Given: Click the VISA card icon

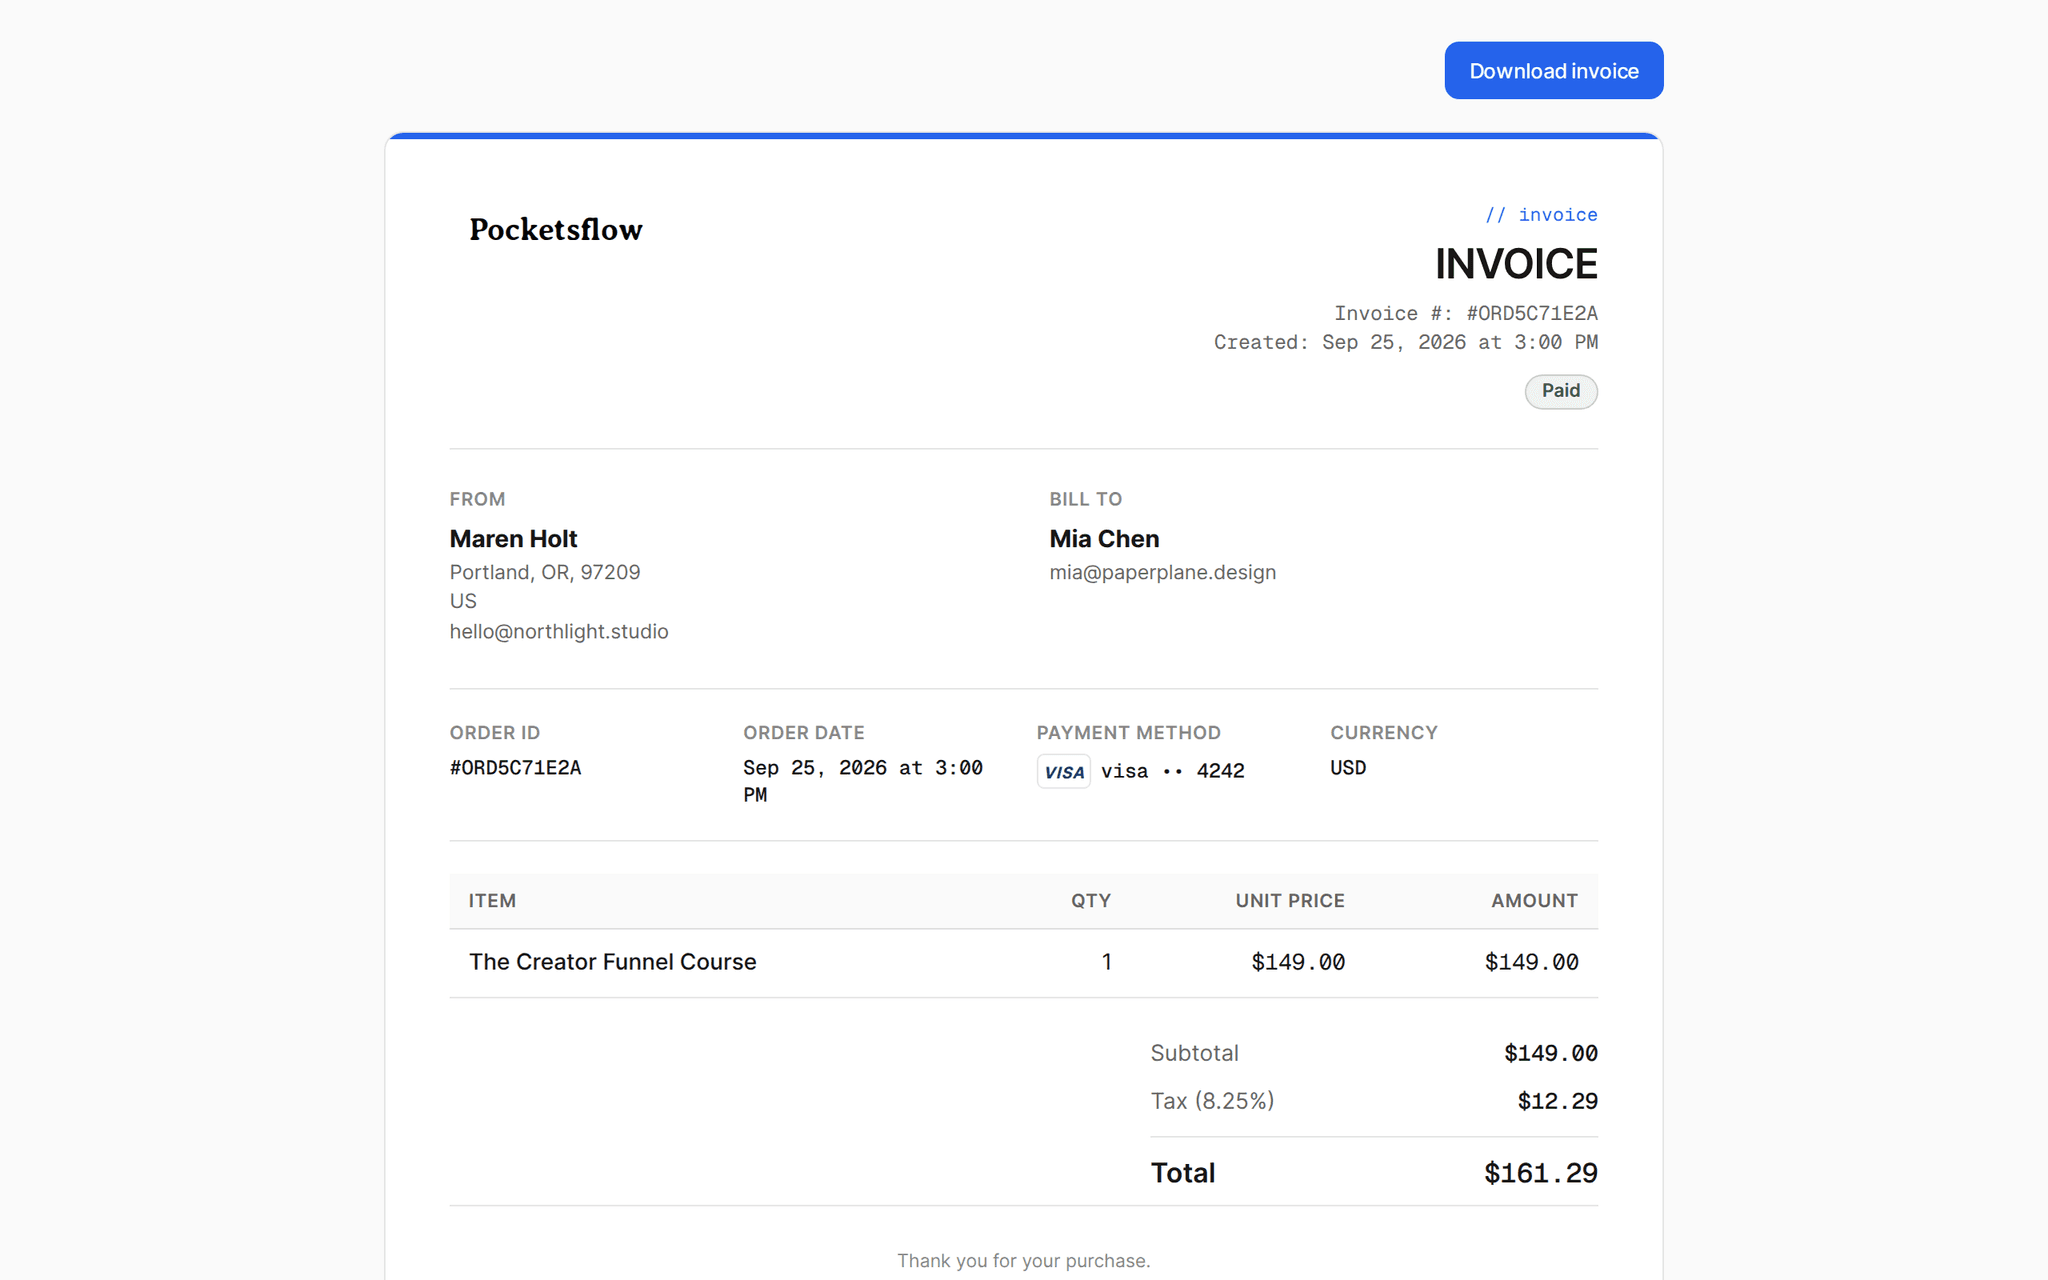Looking at the screenshot, I should pos(1064,771).
